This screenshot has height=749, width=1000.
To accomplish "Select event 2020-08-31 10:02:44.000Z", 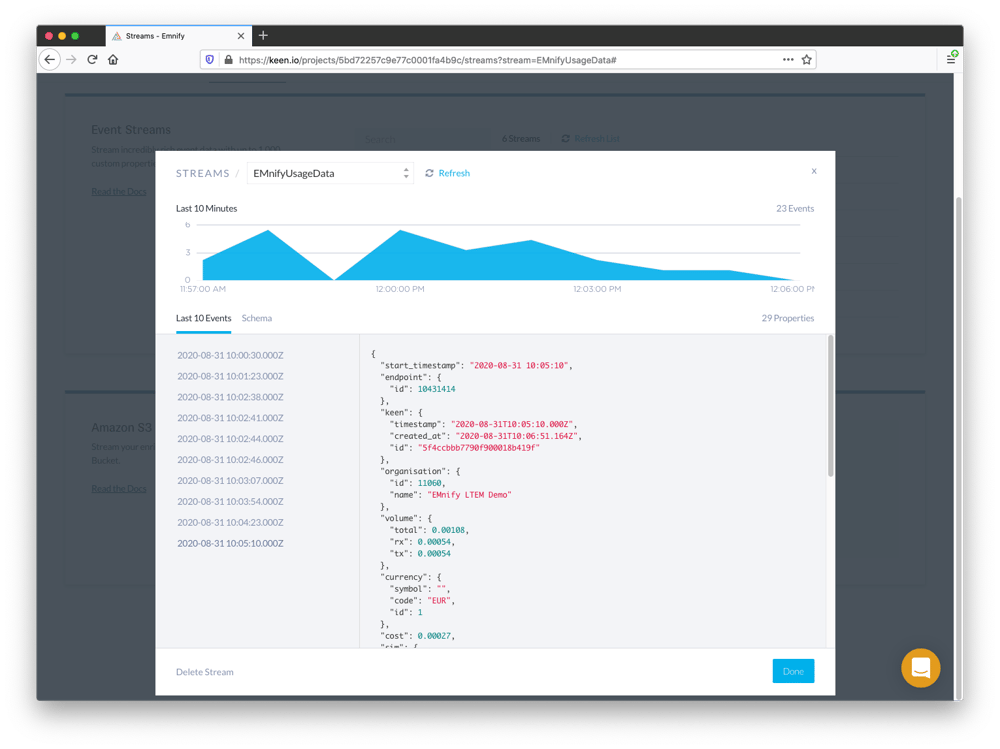I will point(230,439).
